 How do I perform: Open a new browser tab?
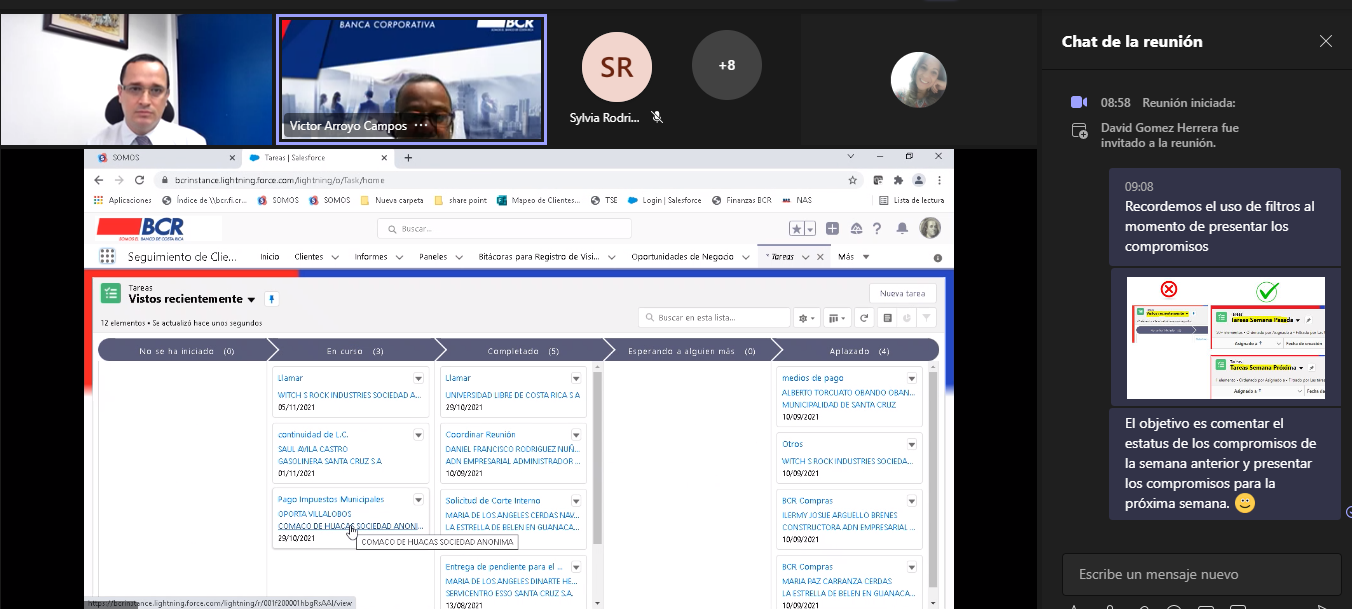[408, 158]
